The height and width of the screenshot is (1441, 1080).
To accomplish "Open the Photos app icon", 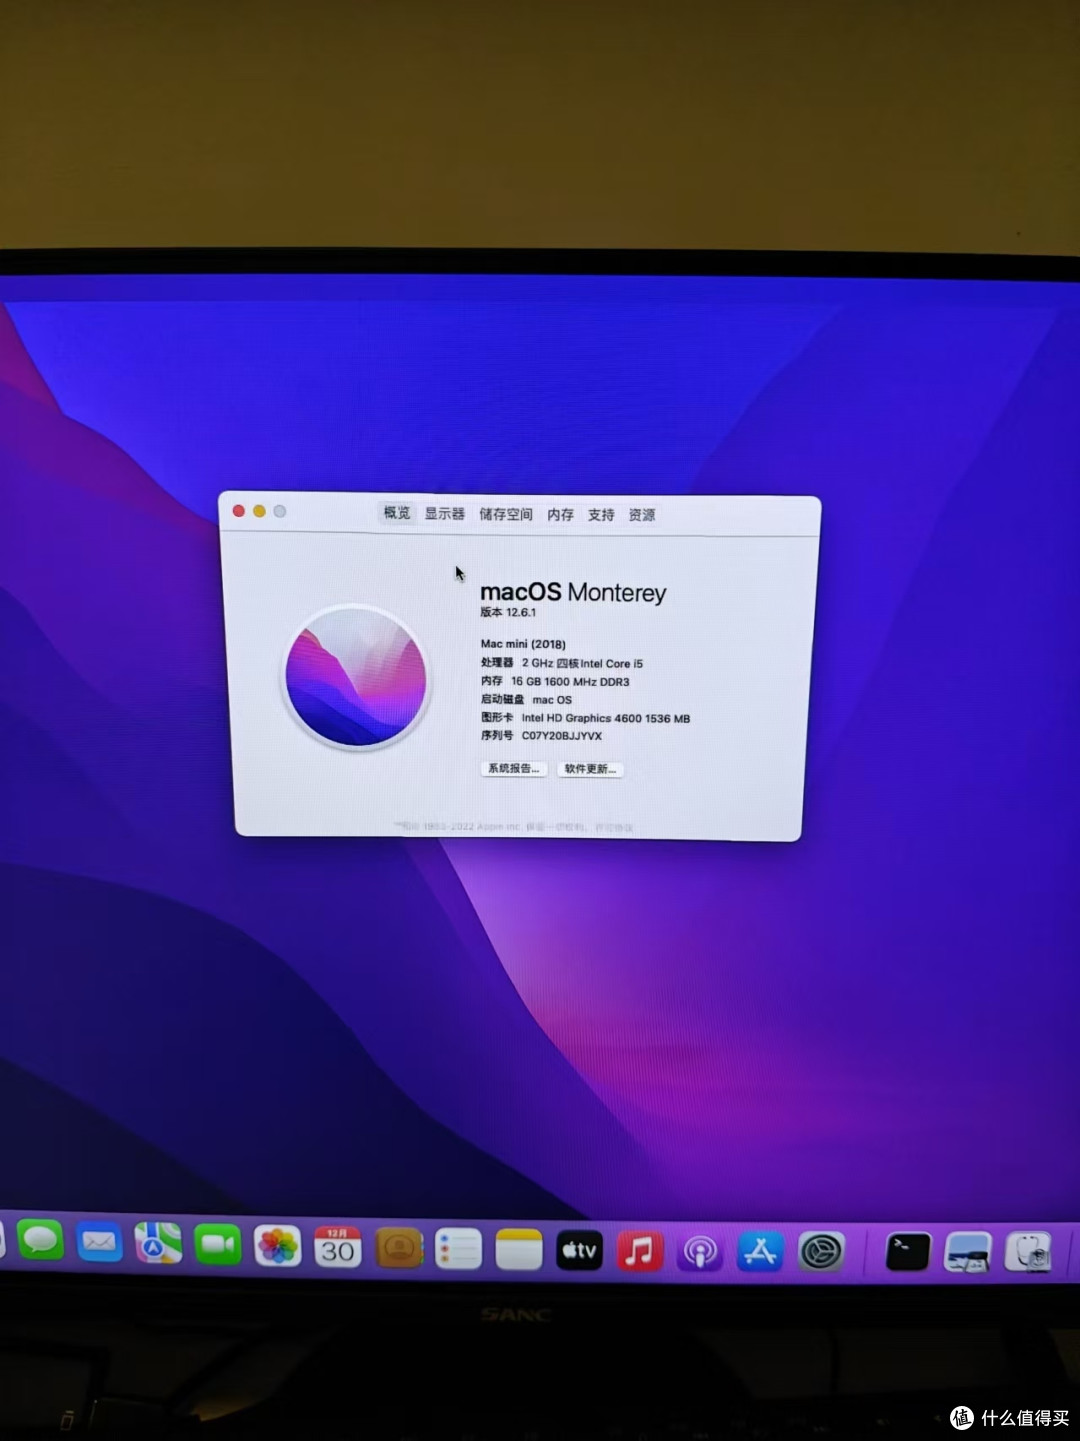I will tap(277, 1246).
